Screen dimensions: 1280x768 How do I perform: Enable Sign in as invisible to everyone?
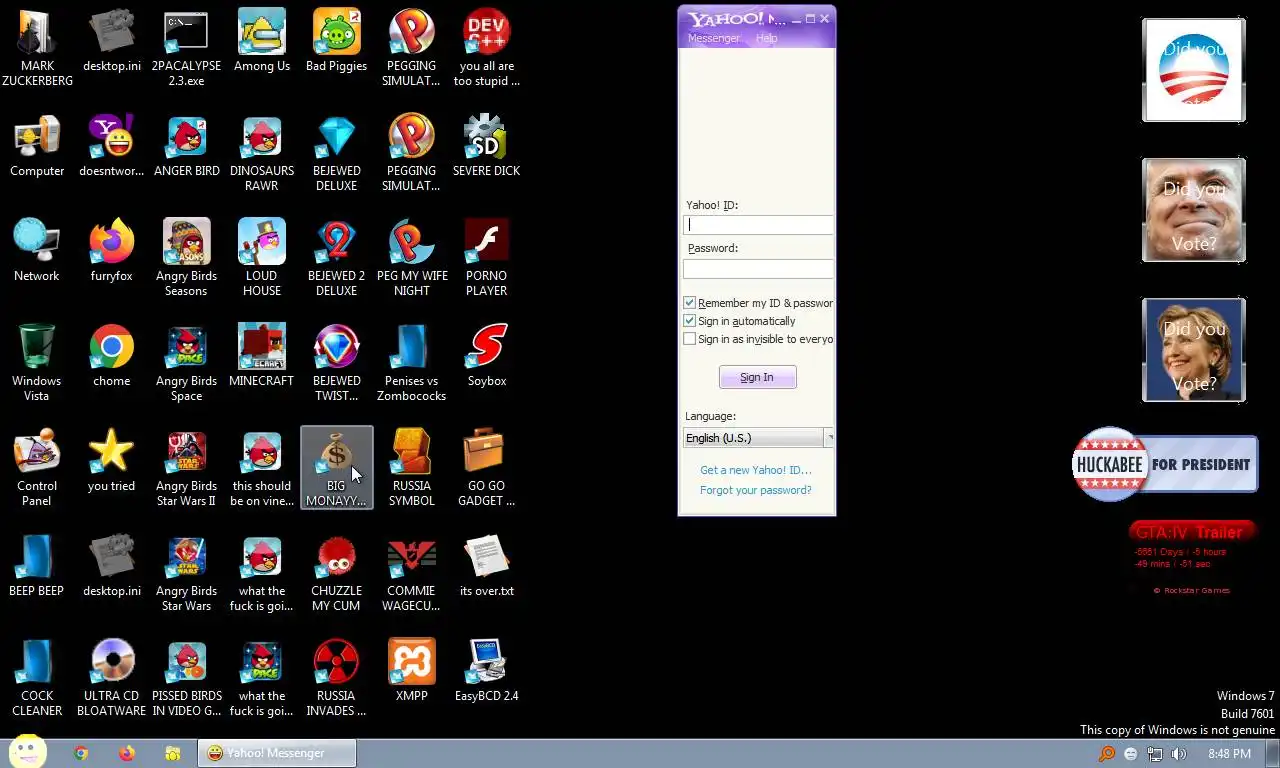[x=689, y=339]
